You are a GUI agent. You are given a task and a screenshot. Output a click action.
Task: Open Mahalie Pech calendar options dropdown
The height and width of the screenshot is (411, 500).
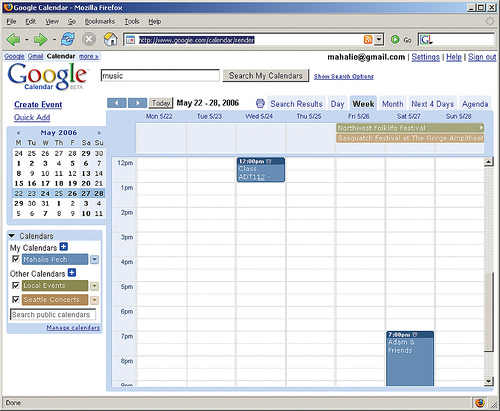[95, 259]
